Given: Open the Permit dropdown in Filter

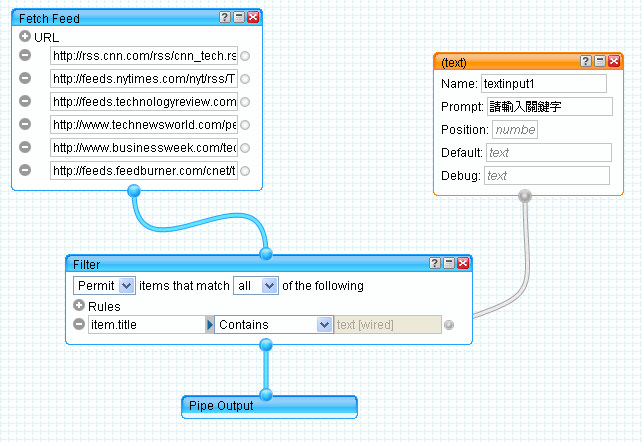Looking at the screenshot, I should tap(103, 286).
